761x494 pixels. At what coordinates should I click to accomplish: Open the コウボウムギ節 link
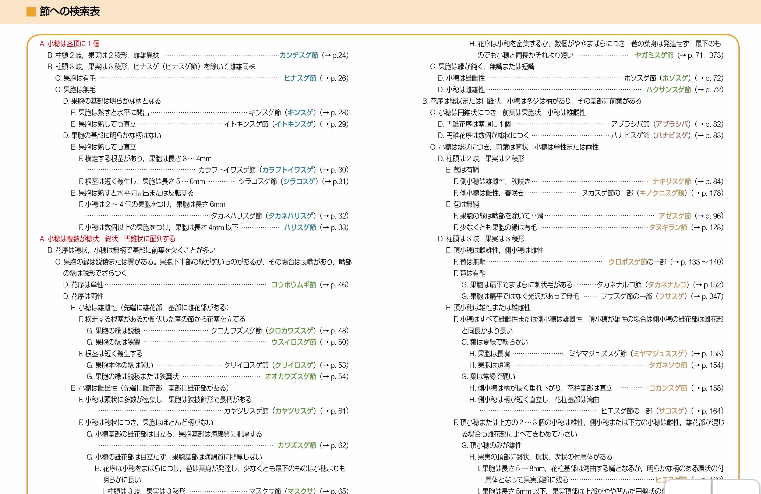tap(294, 285)
